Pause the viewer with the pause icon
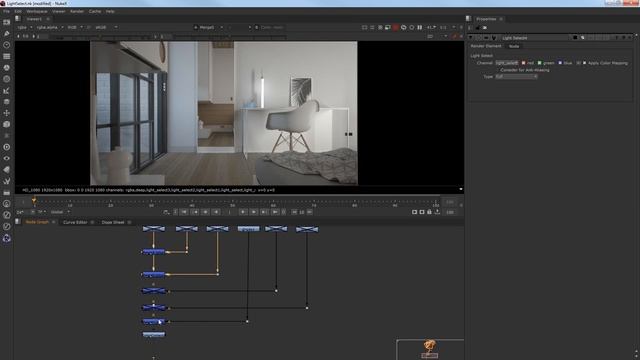Image resolution: width=640 pixels, height=360 pixels. (420, 27)
